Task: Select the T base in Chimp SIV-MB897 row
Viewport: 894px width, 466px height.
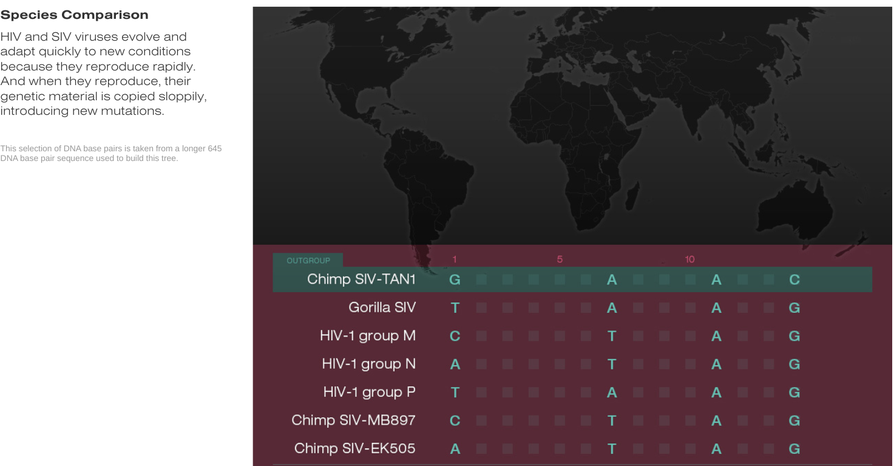Action: pyautogui.click(x=612, y=421)
